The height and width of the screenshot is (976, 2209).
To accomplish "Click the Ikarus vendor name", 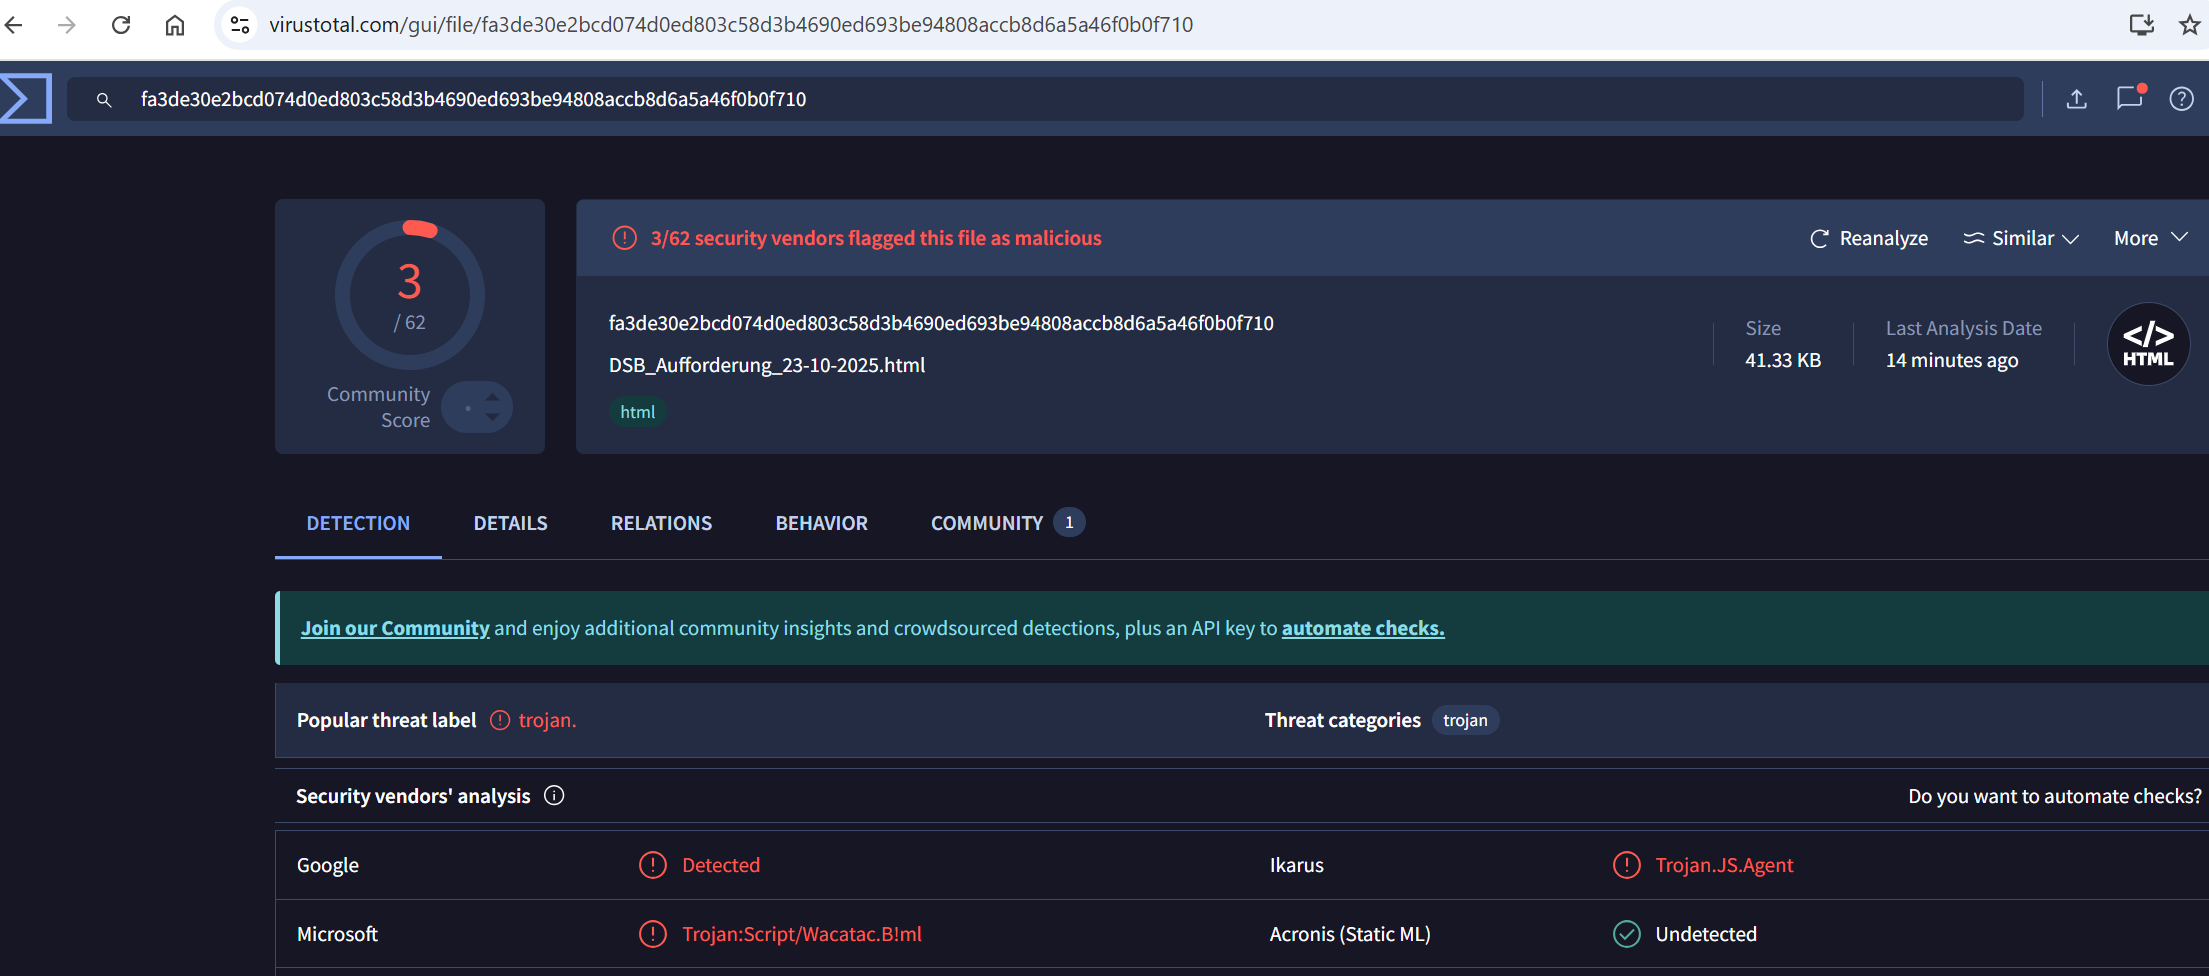I will coord(1297,865).
